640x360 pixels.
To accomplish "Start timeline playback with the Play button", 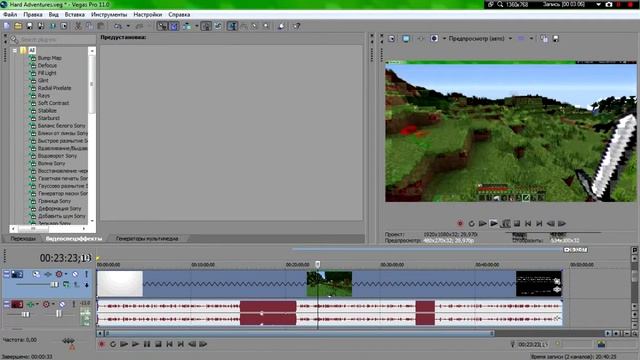I will [x=135, y=344].
